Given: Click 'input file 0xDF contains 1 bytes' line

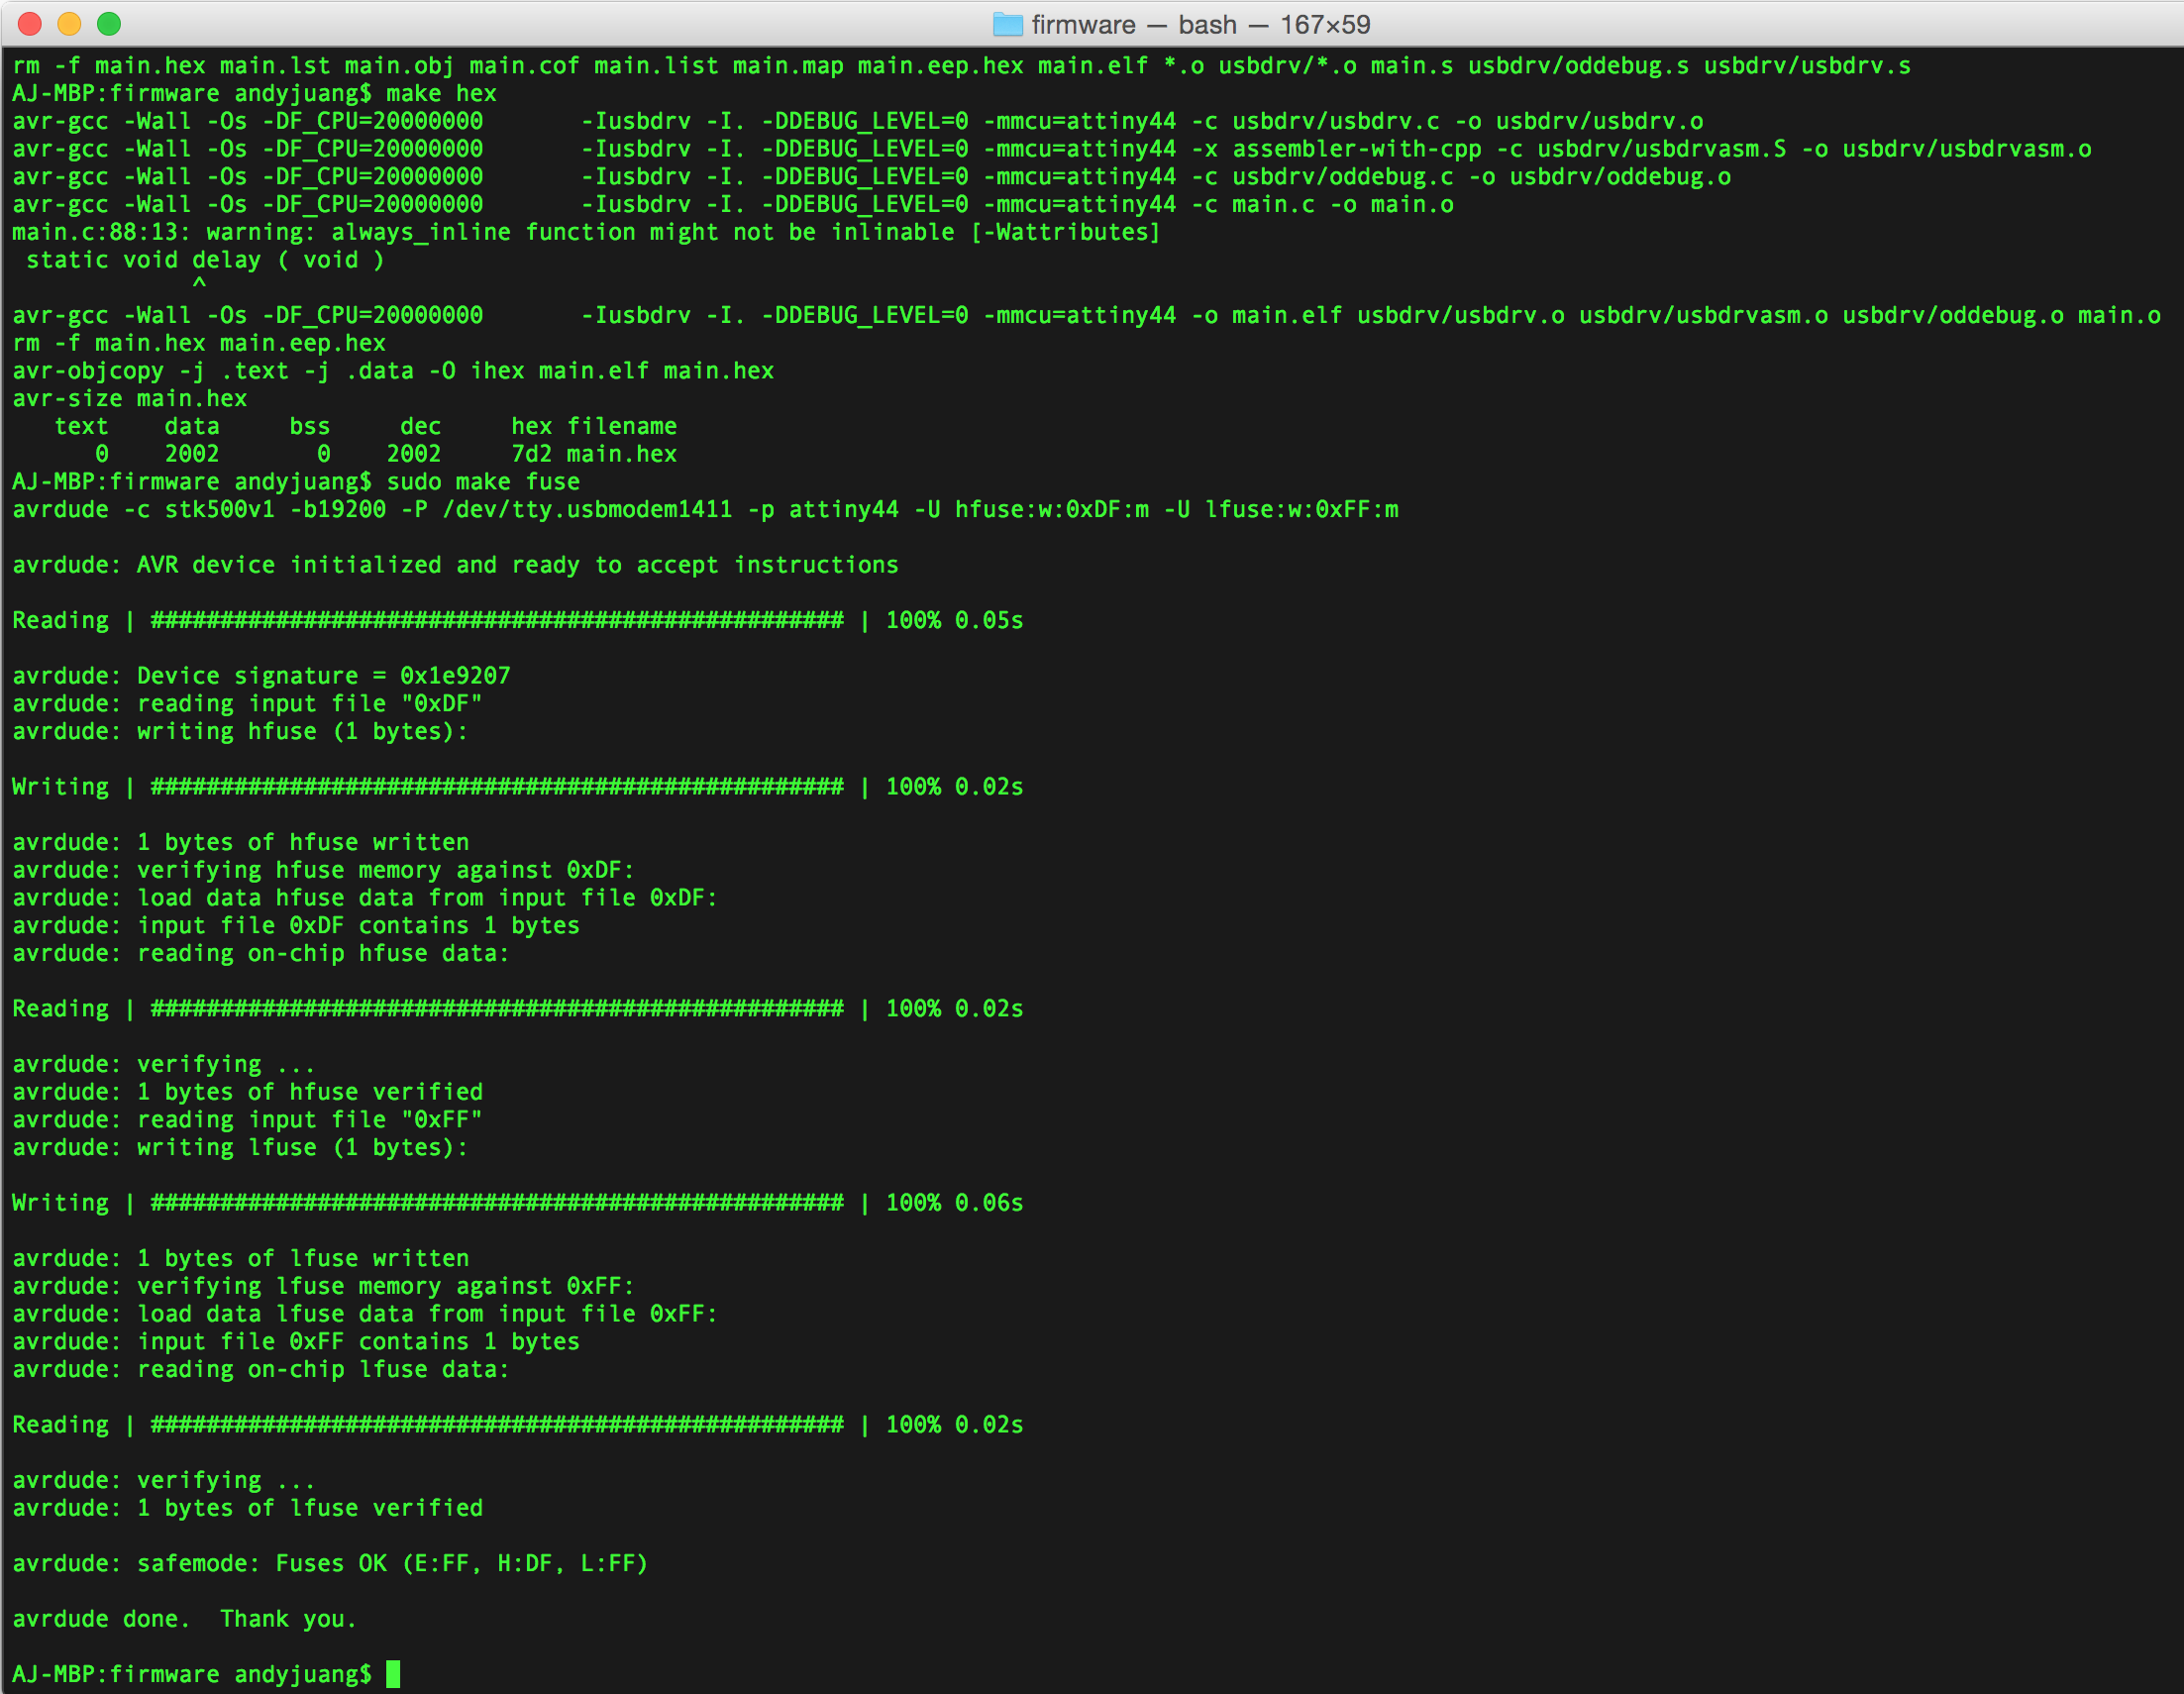Looking at the screenshot, I should click(296, 925).
